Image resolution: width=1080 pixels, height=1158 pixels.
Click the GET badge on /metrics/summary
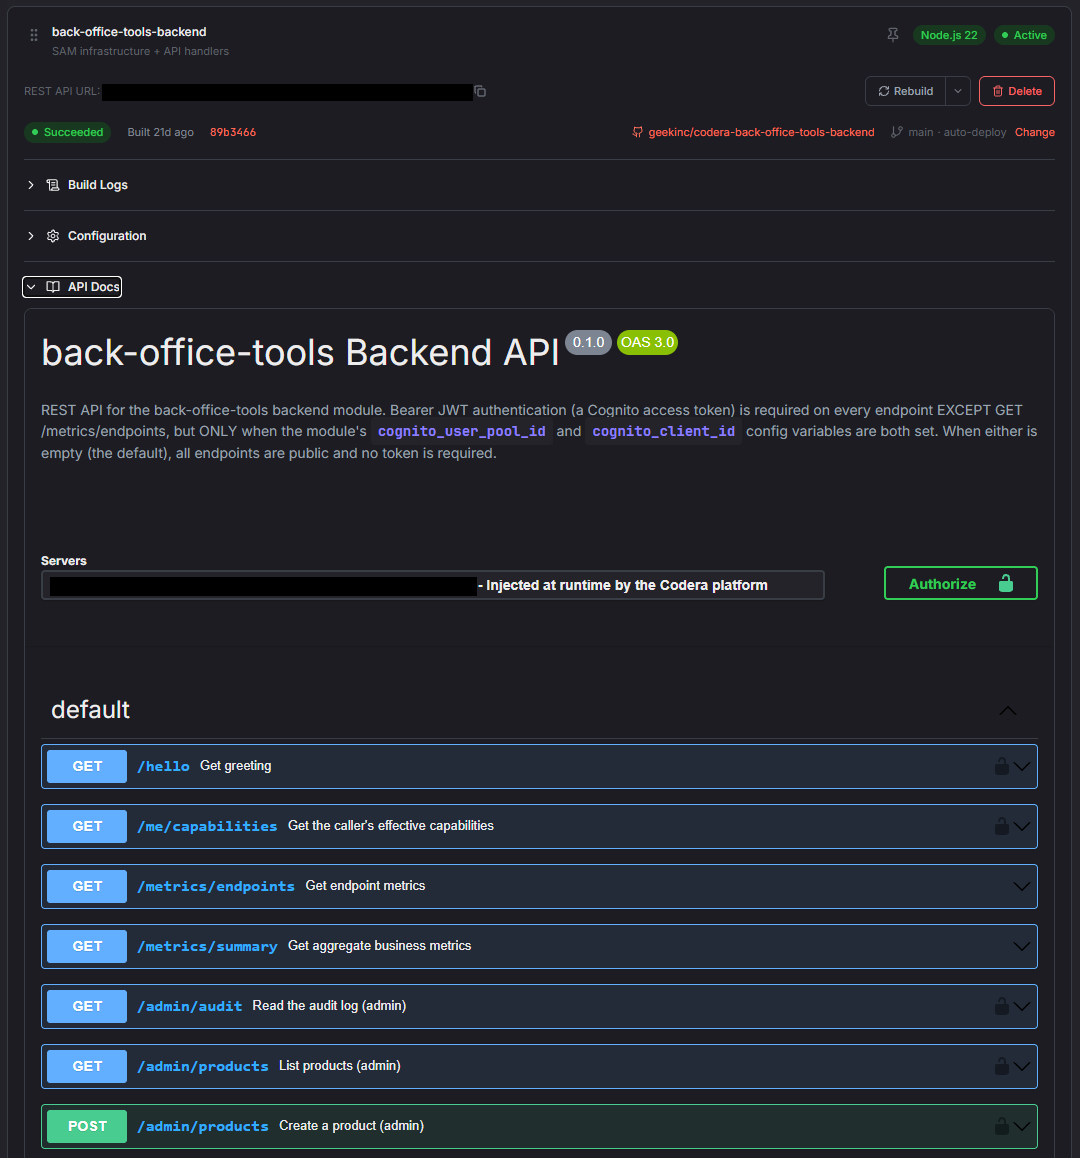pos(87,946)
